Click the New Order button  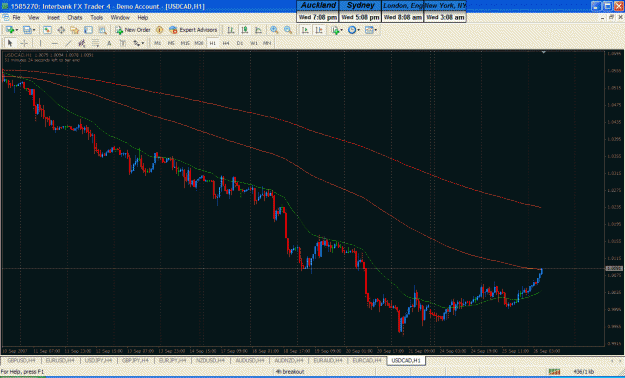point(133,30)
